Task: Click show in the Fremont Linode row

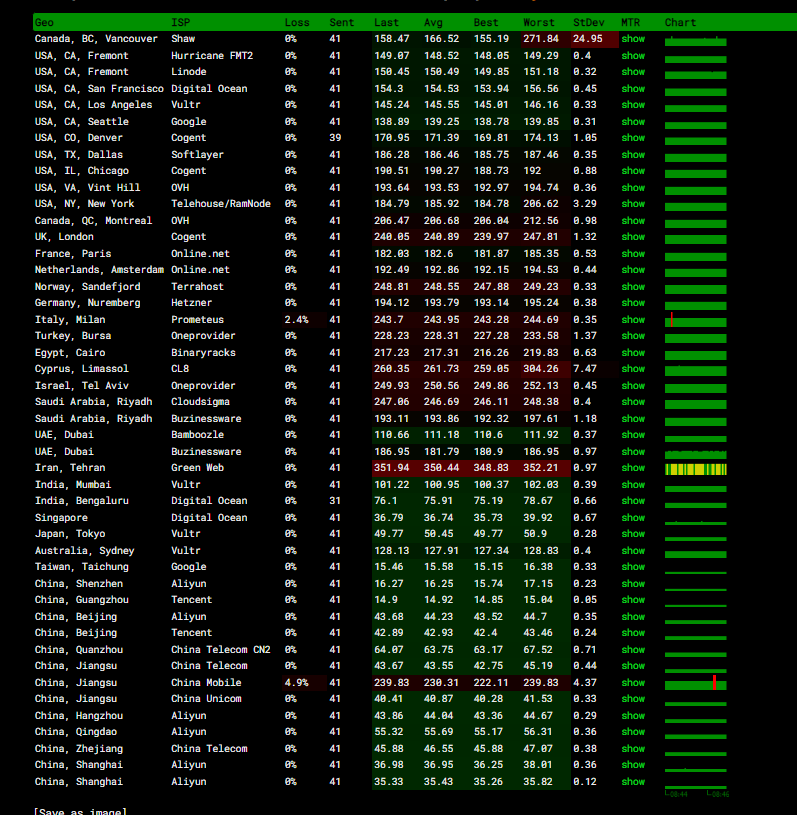Action: (x=633, y=72)
